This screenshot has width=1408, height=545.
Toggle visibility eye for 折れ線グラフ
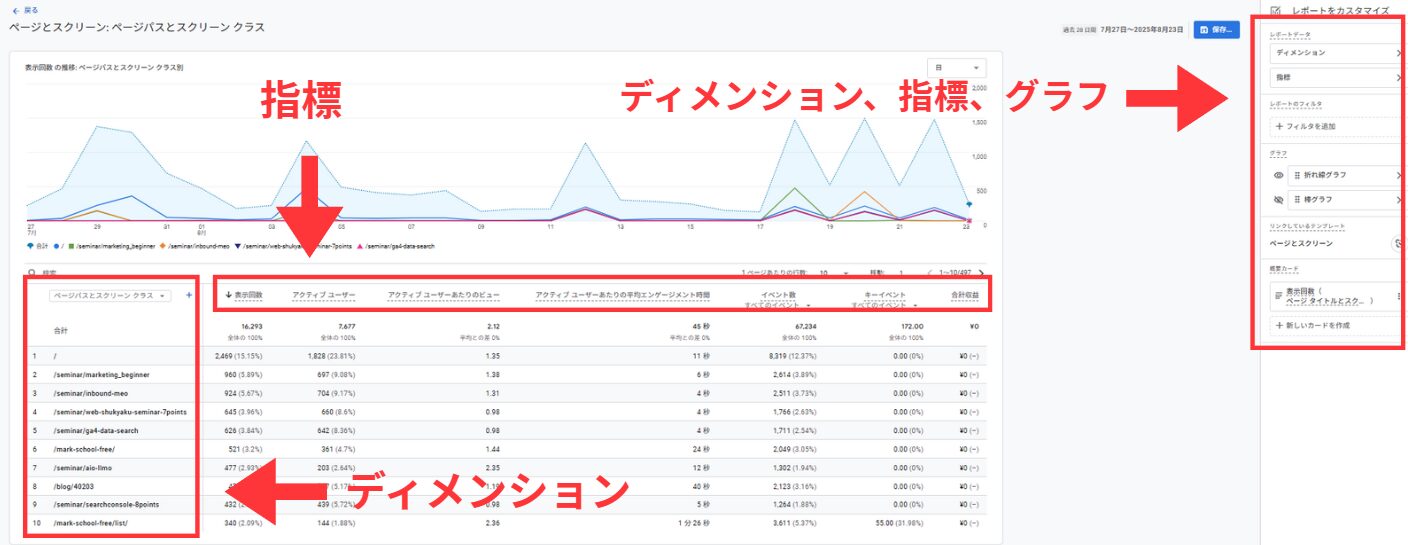pyautogui.click(x=1278, y=175)
